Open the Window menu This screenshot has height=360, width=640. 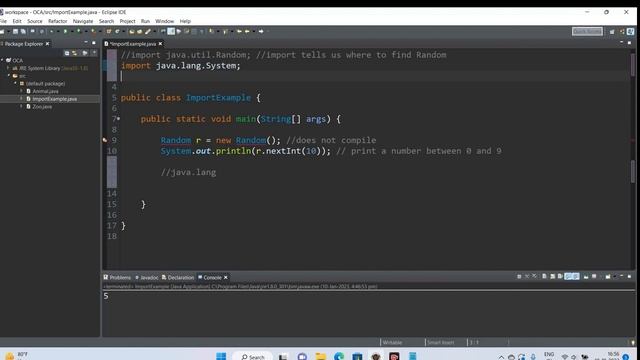click(164, 21)
